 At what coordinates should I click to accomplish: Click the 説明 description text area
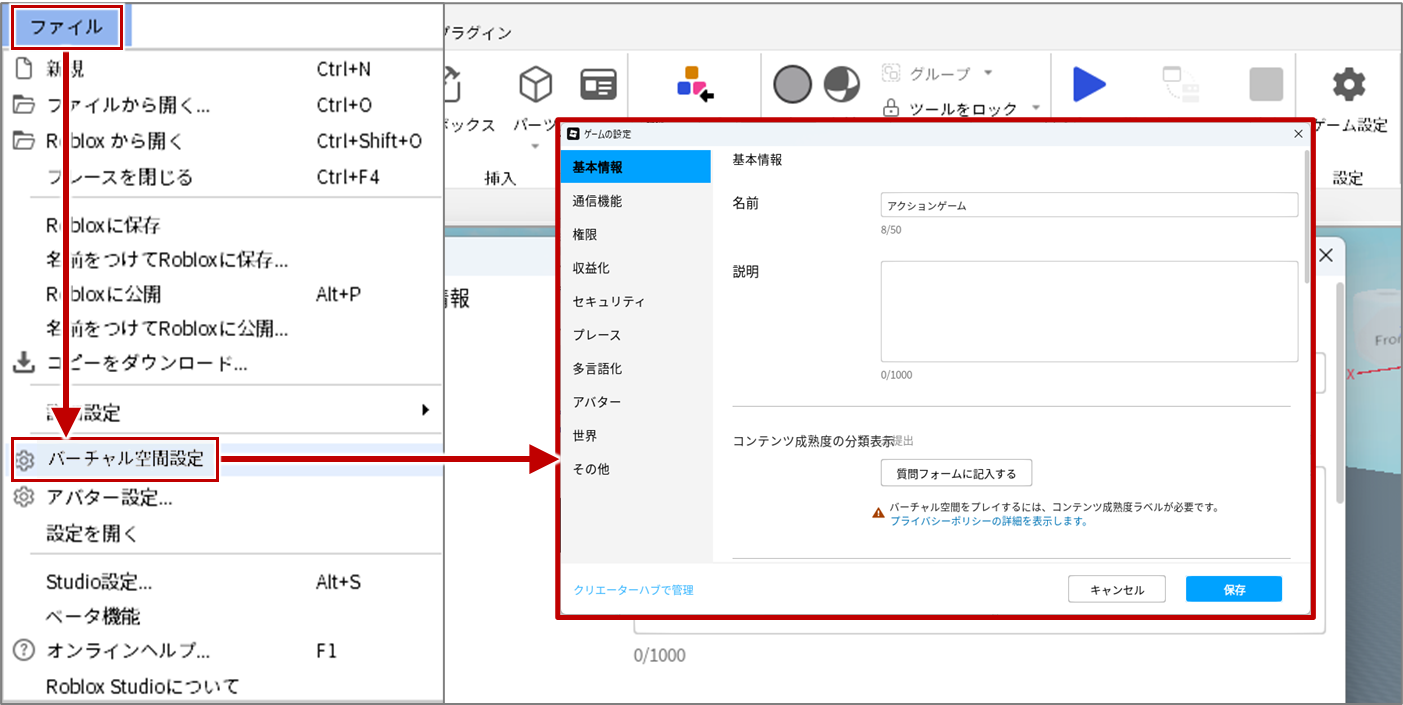click(1089, 311)
